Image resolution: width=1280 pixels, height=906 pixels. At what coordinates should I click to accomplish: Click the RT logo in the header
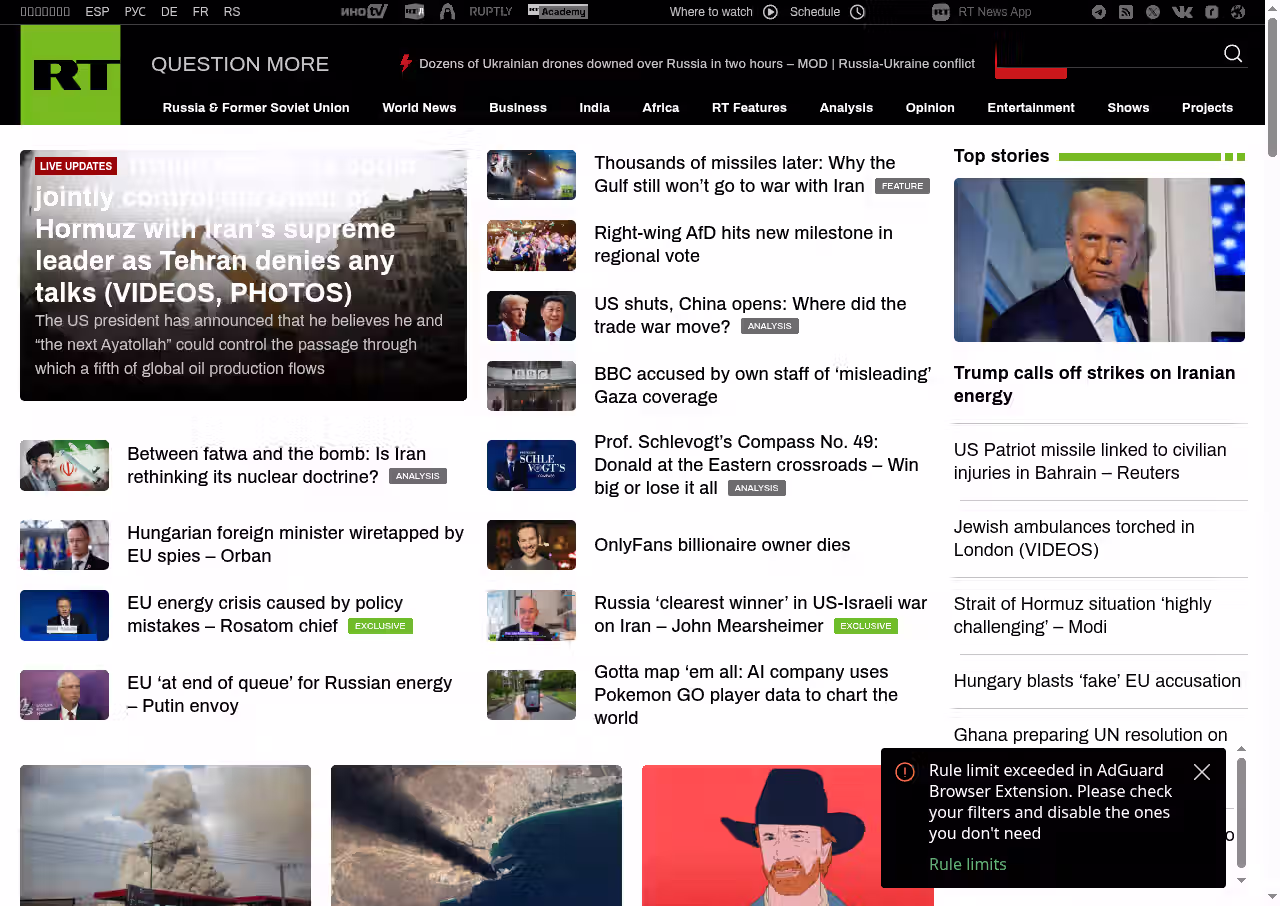click(x=70, y=75)
